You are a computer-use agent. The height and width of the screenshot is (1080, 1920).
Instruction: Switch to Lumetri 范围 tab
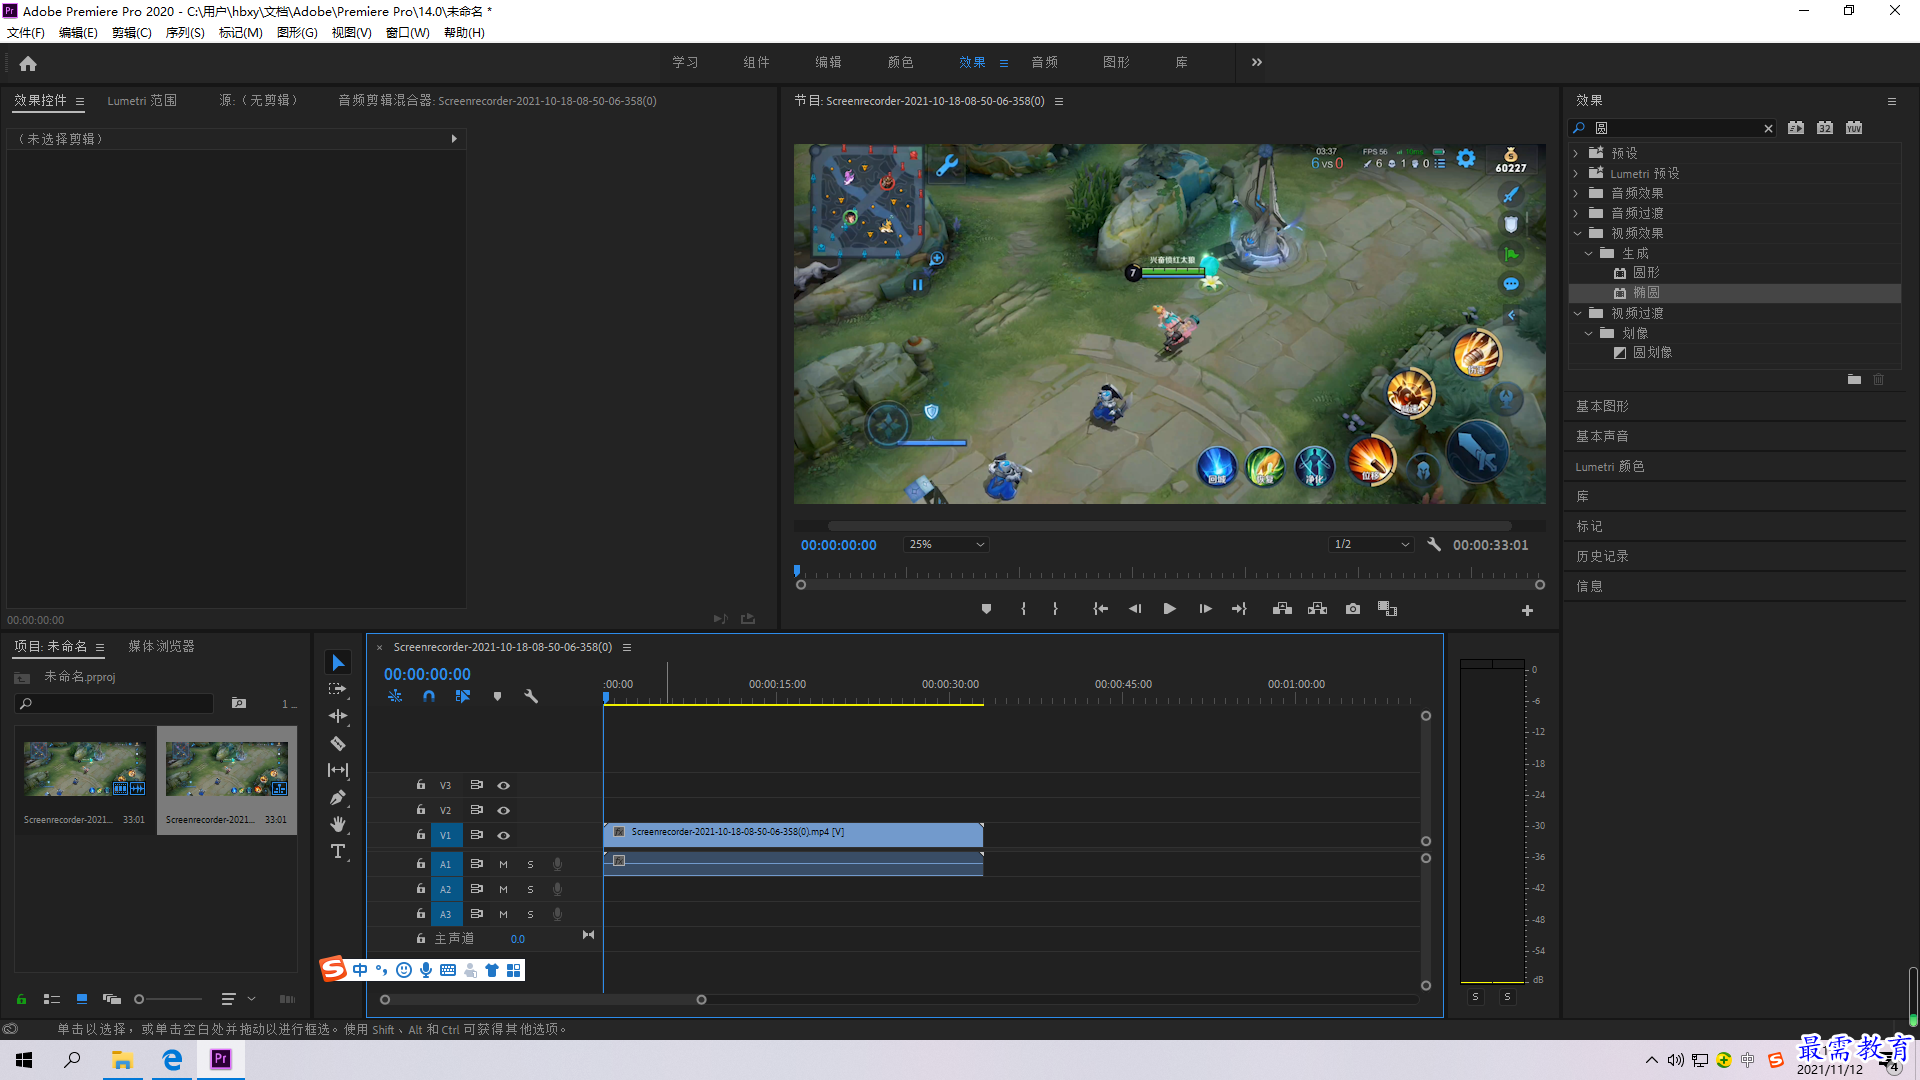142,101
